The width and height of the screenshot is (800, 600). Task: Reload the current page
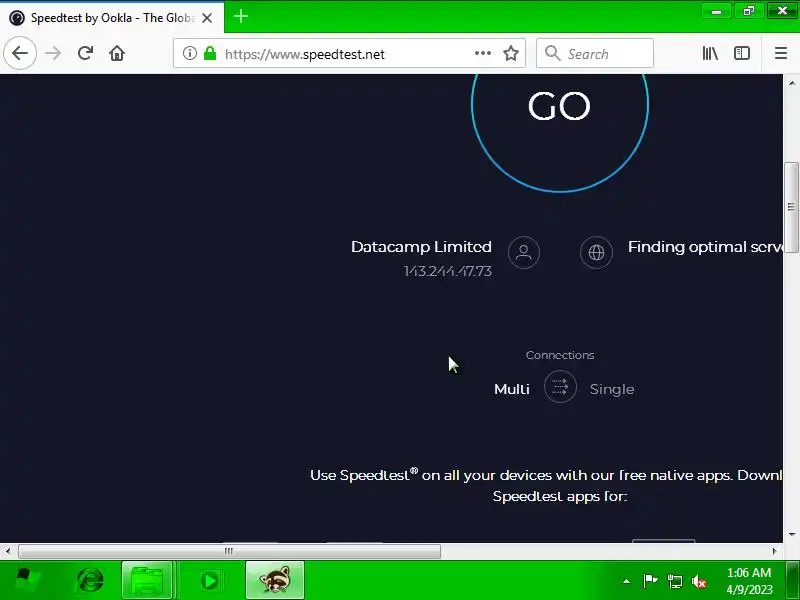point(85,53)
